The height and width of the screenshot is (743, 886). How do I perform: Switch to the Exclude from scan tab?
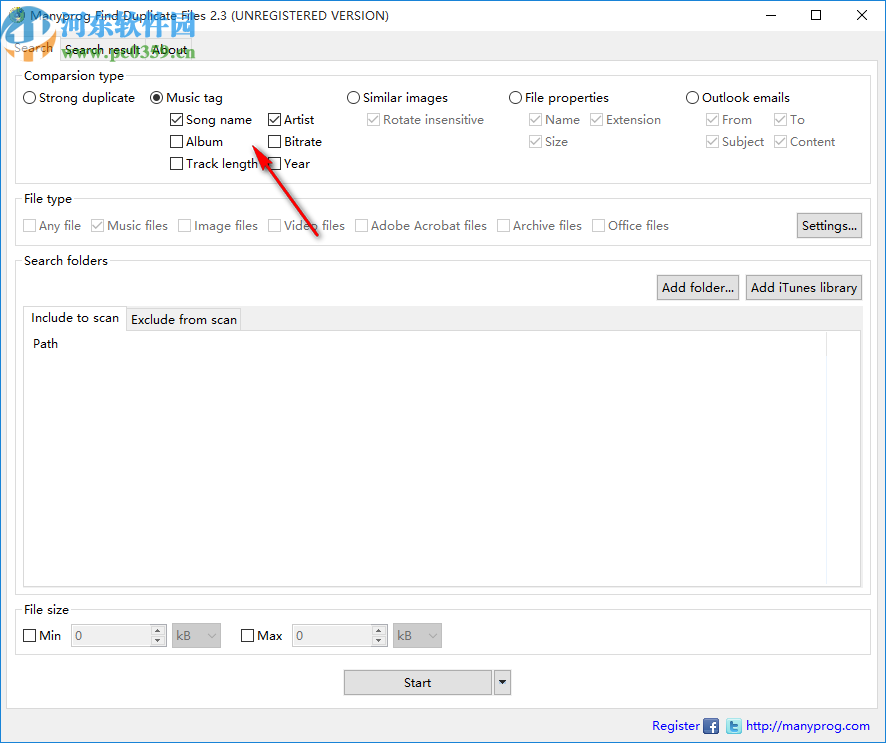pos(183,319)
